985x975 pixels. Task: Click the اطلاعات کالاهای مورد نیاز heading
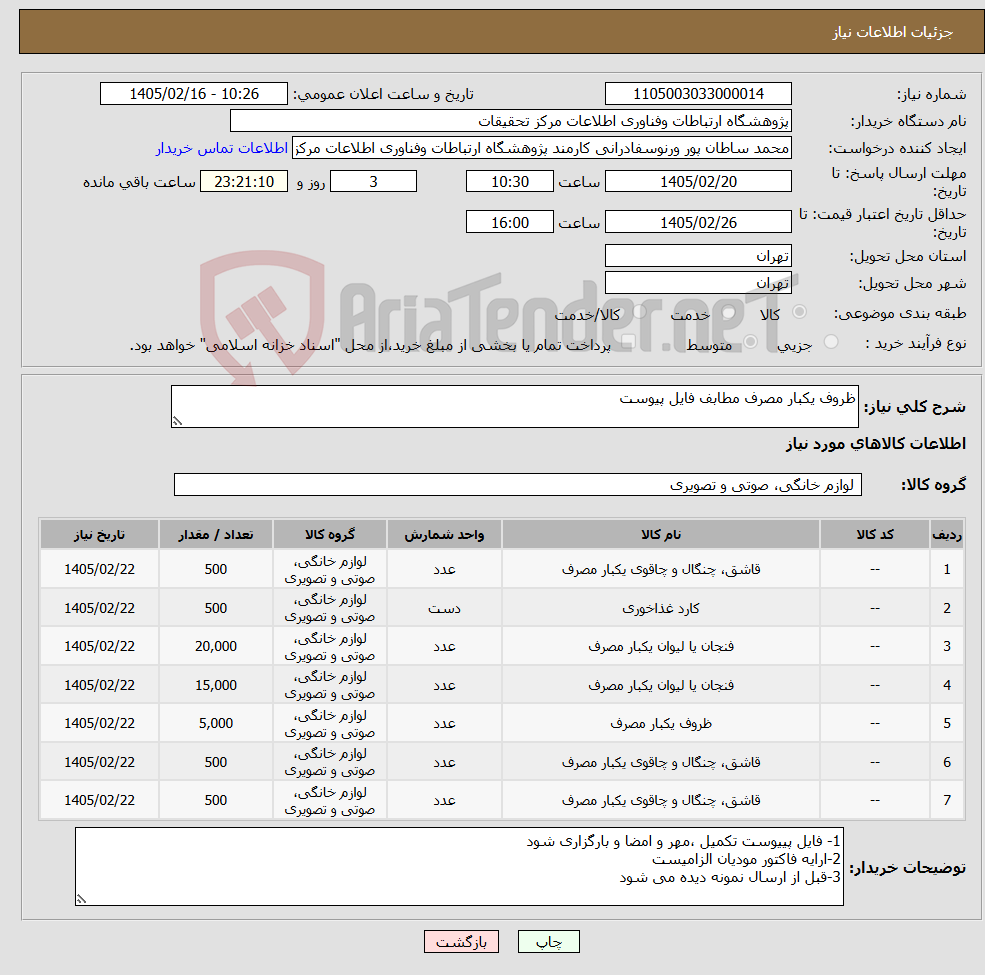876,444
